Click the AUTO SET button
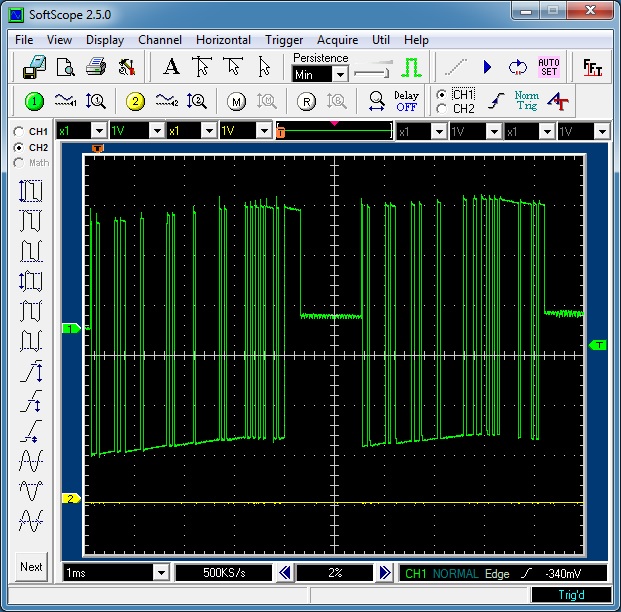The width and height of the screenshot is (621, 612). 548,67
